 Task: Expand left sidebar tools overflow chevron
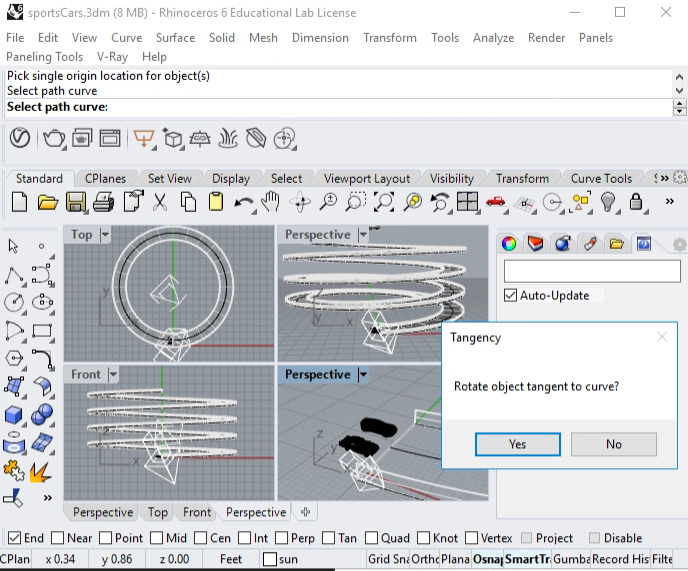click(47, 498)
